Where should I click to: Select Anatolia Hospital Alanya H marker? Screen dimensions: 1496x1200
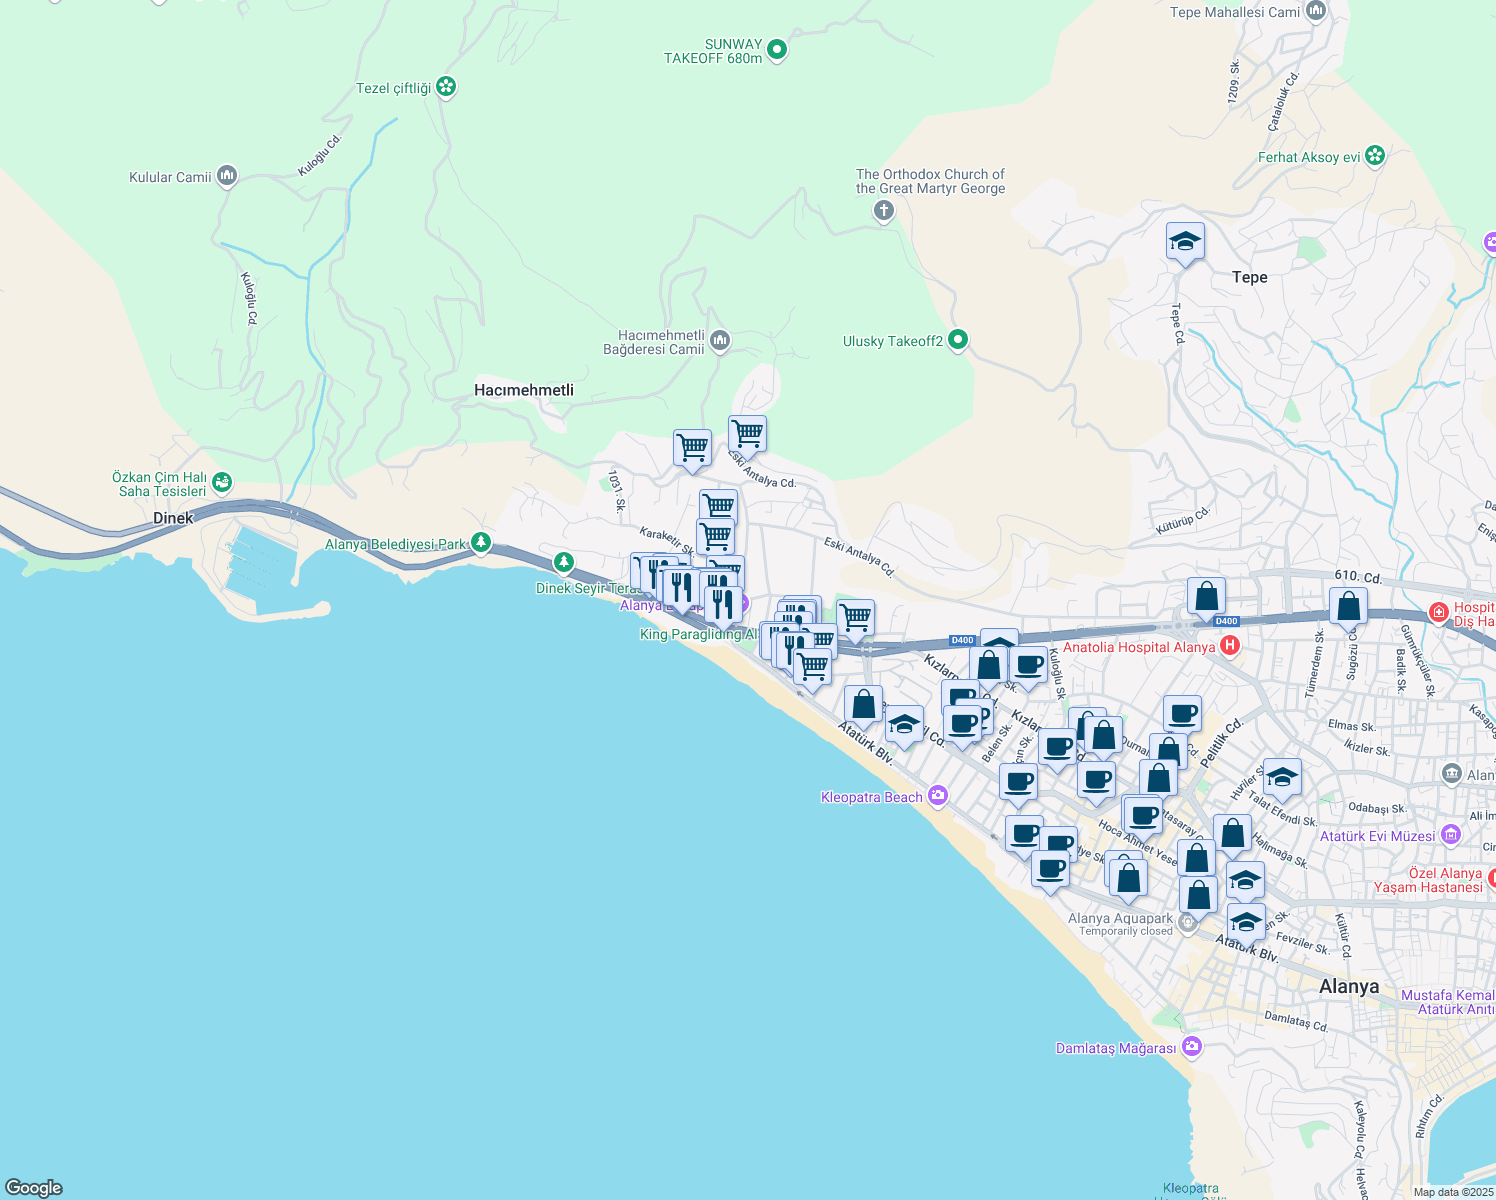coord(1230,646)
